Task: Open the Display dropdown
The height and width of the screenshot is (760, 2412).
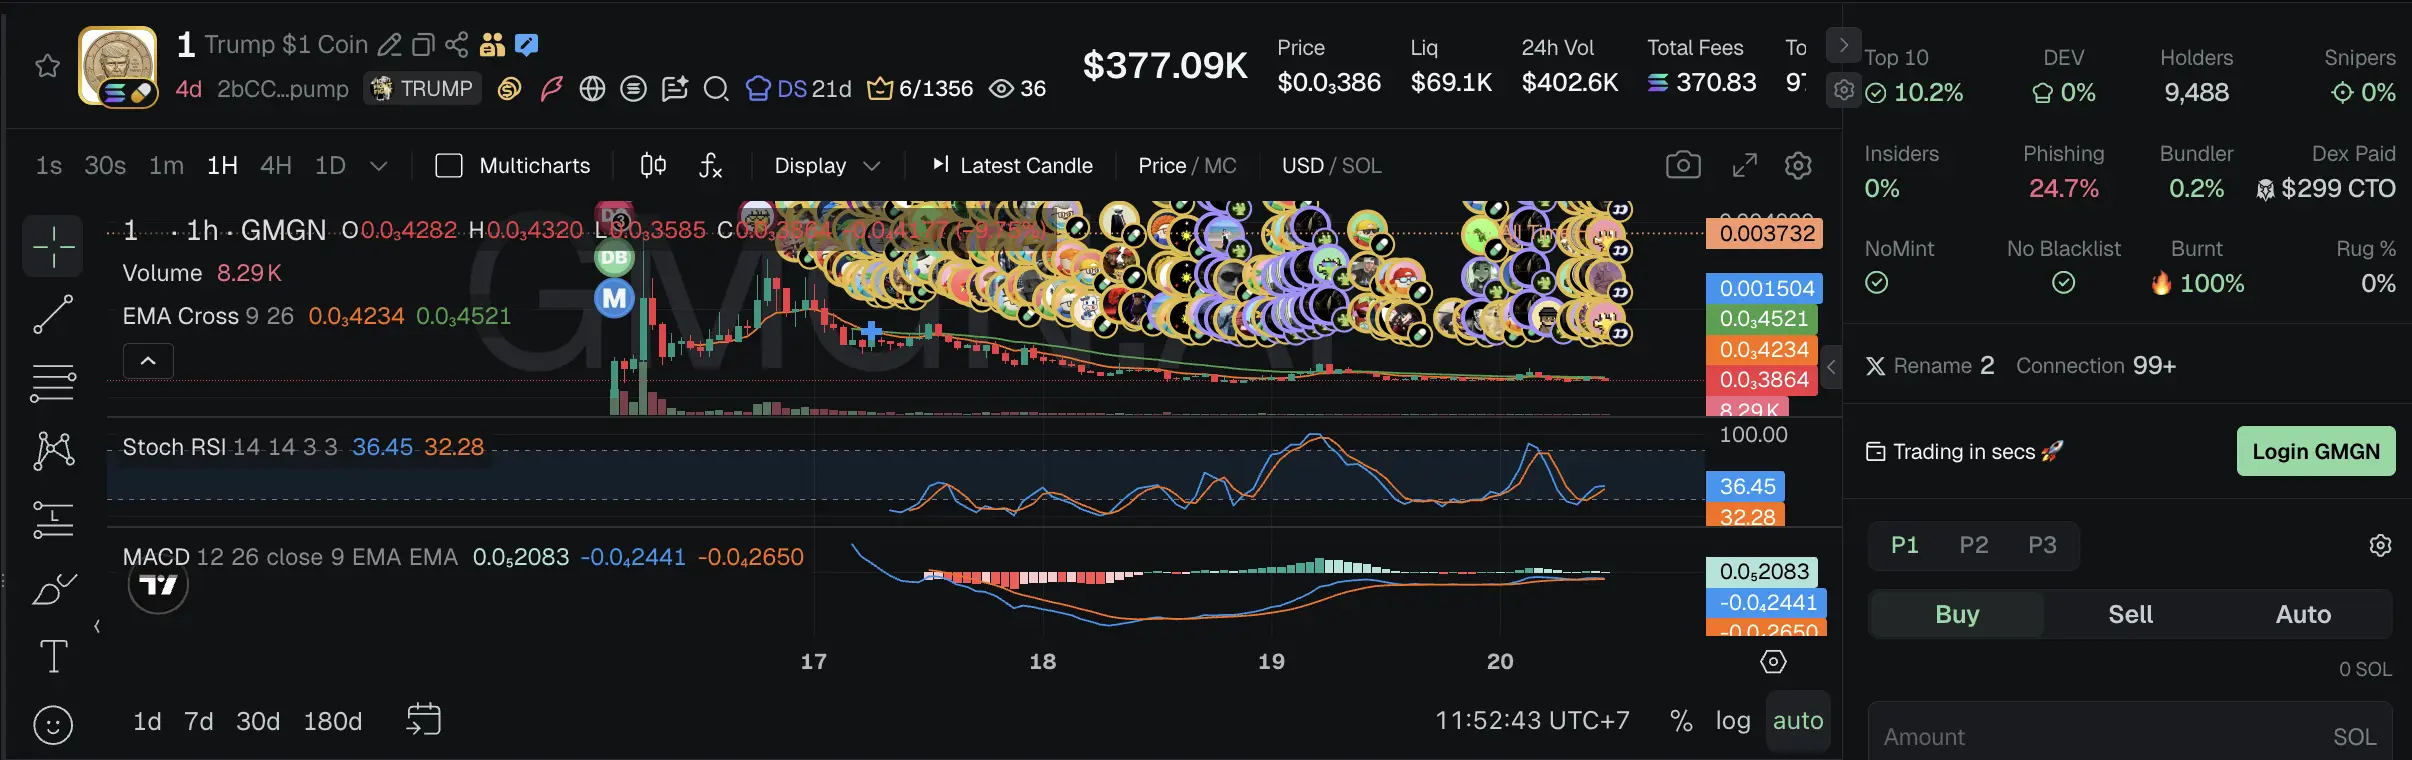Action: tap(827, 166)
